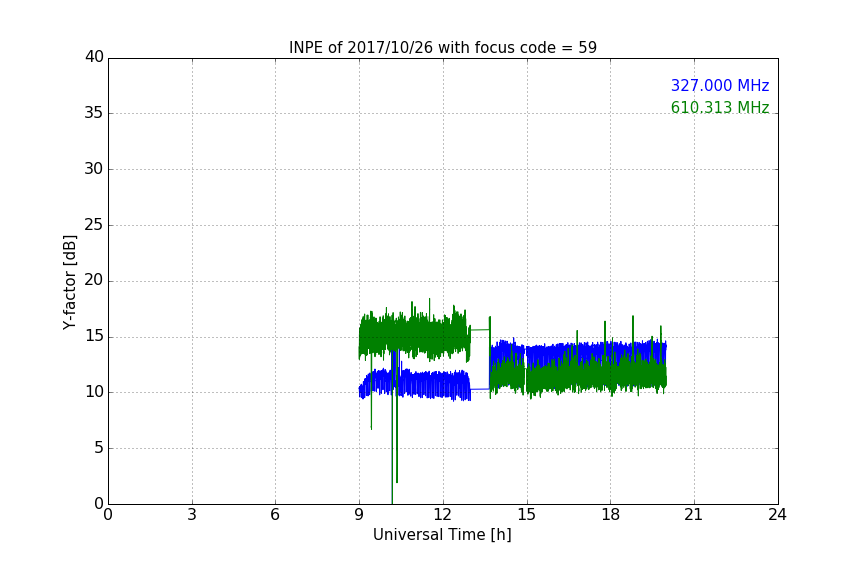This screenshot has height=576, width=864.
Task: Click the x-axis tick label 3
Action: tap(192, 515)
